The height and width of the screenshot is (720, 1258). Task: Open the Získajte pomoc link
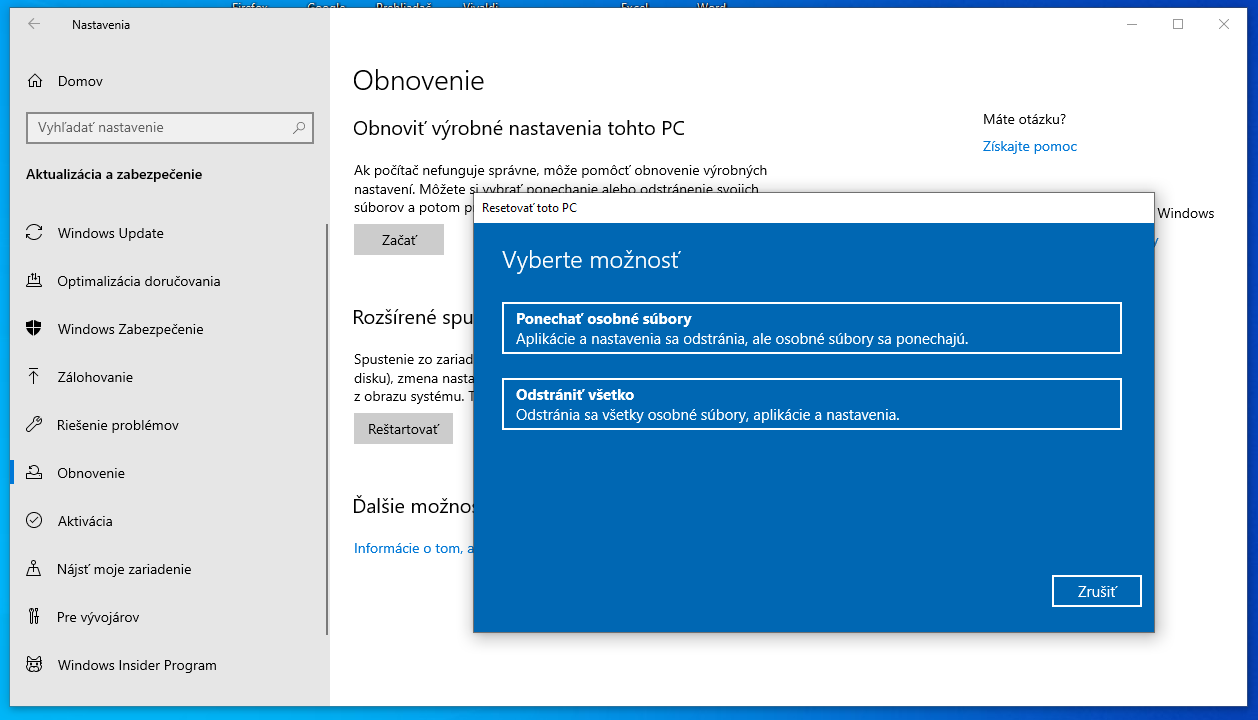coord(1029,146)
